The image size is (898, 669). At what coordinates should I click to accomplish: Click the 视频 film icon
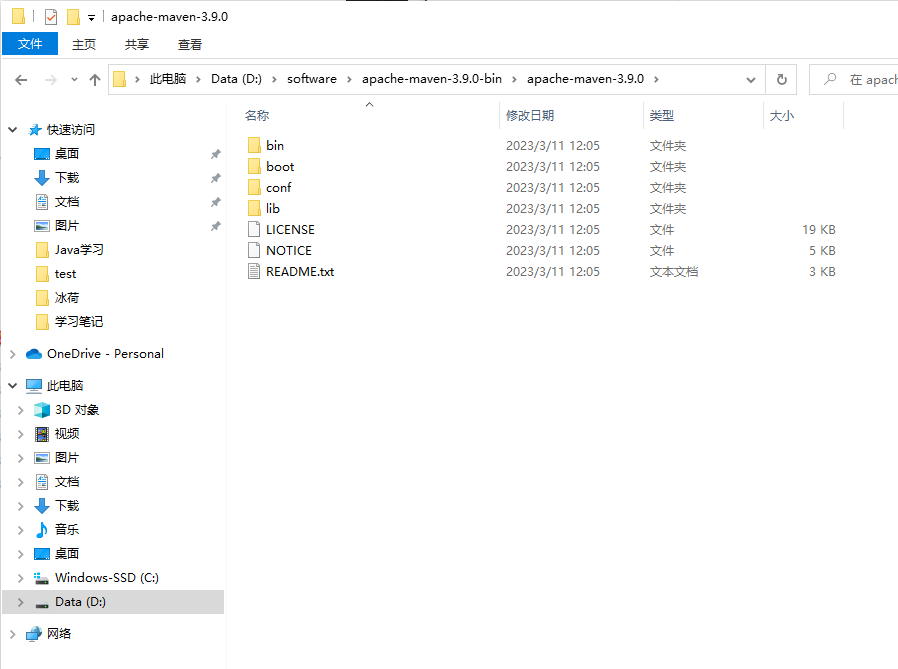point(42,434)
